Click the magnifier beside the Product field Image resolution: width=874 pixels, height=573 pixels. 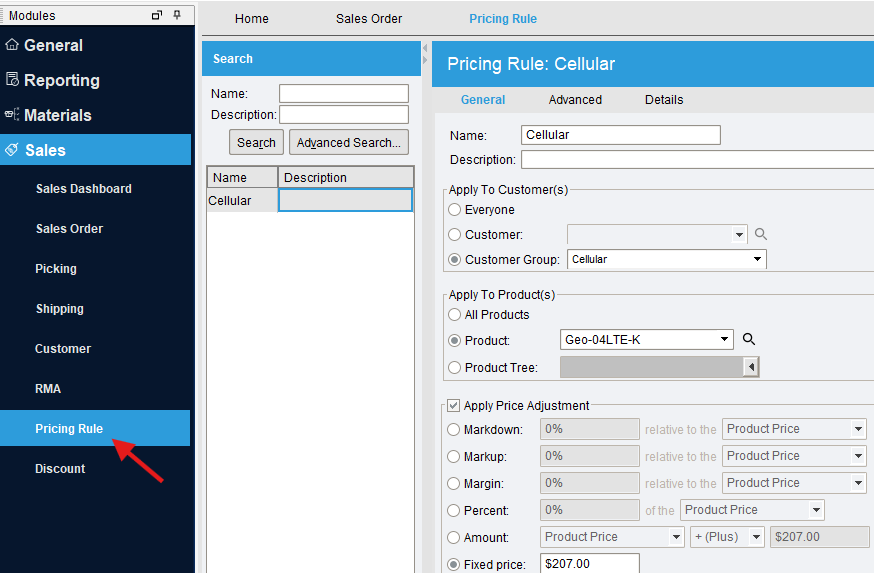(x=749, y=339)
